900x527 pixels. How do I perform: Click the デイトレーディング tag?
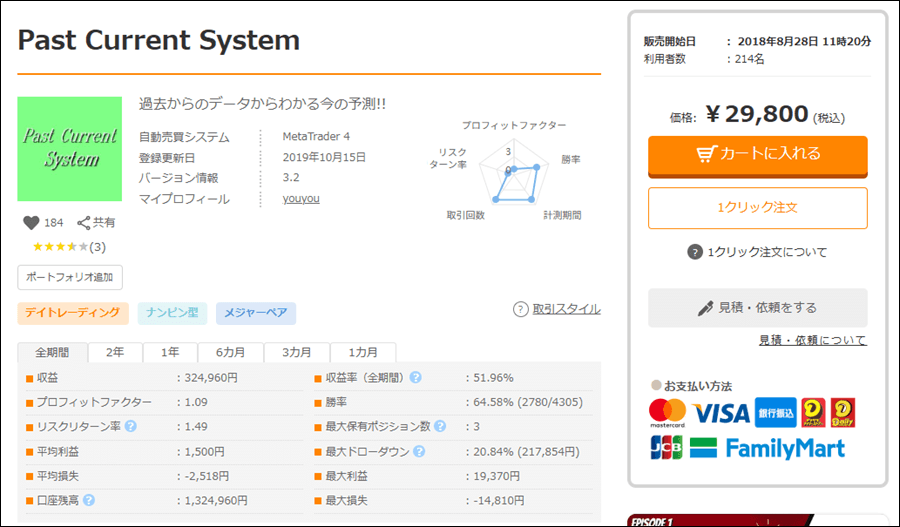point(73,314)
